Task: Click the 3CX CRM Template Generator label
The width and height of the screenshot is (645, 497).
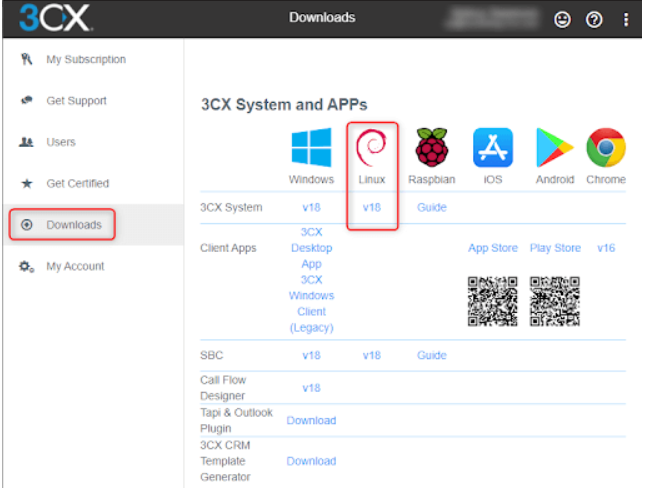Action: click(225, 461)
